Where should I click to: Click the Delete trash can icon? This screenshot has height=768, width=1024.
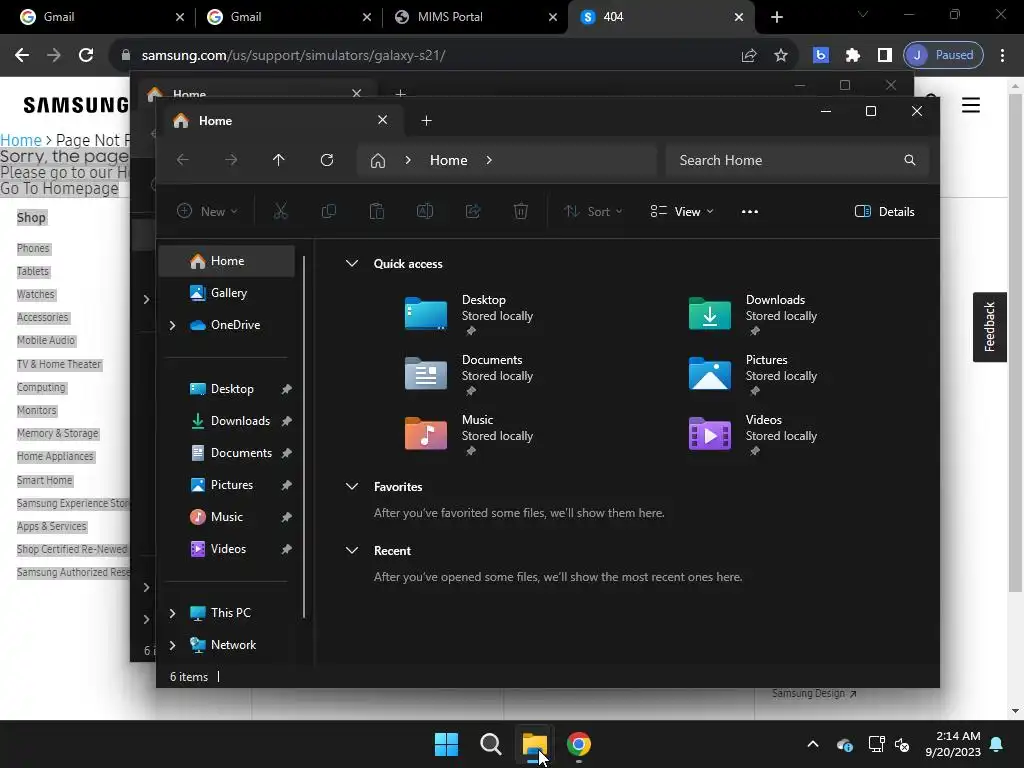(520, 211)
